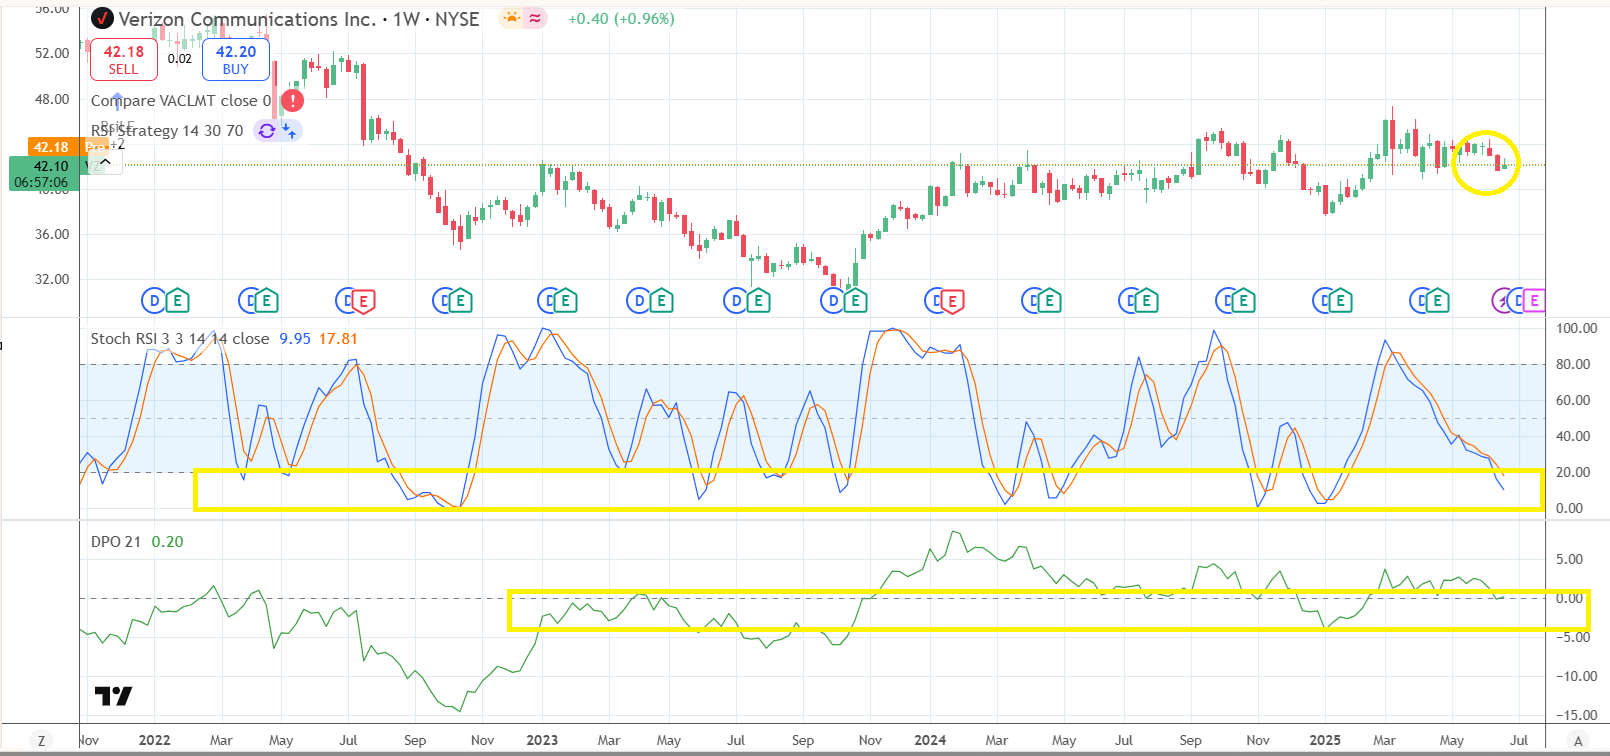Viewport: 1610px width, 756px height.
Task: Click the Verizon Communications Inc. symbol title
Action: (x=247, y=19)
